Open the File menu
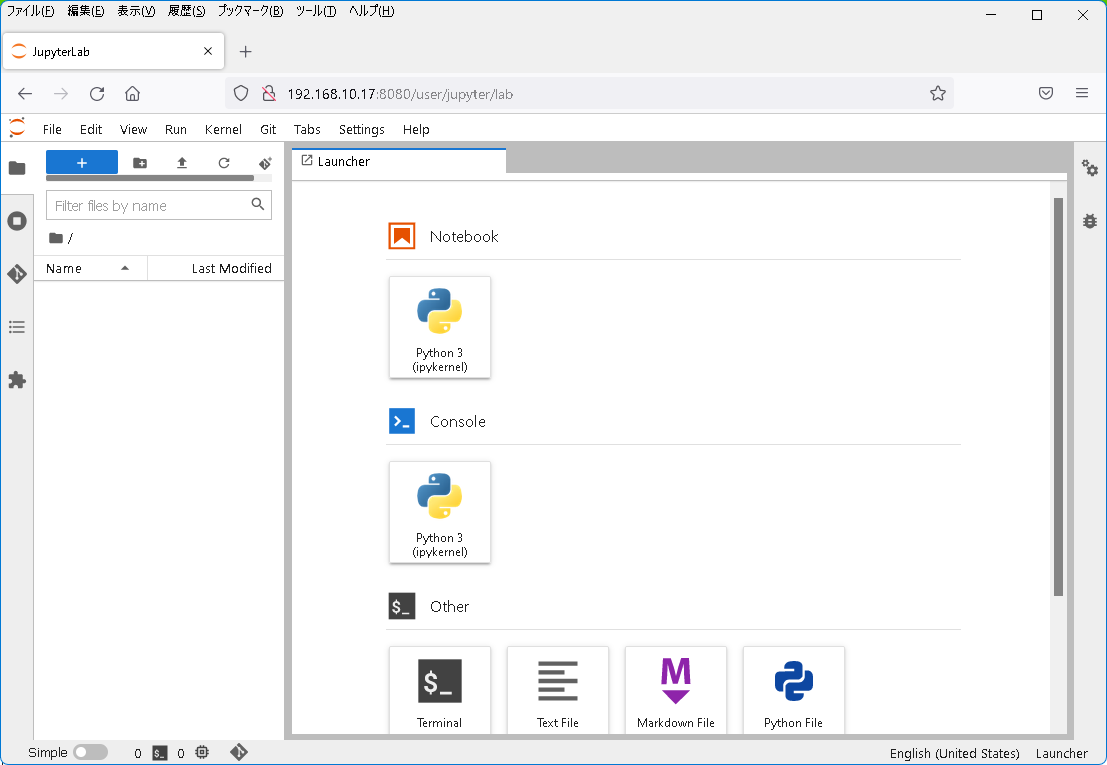Image resolution: width=1107 pixels, height=765 pixels. [52, 129]
